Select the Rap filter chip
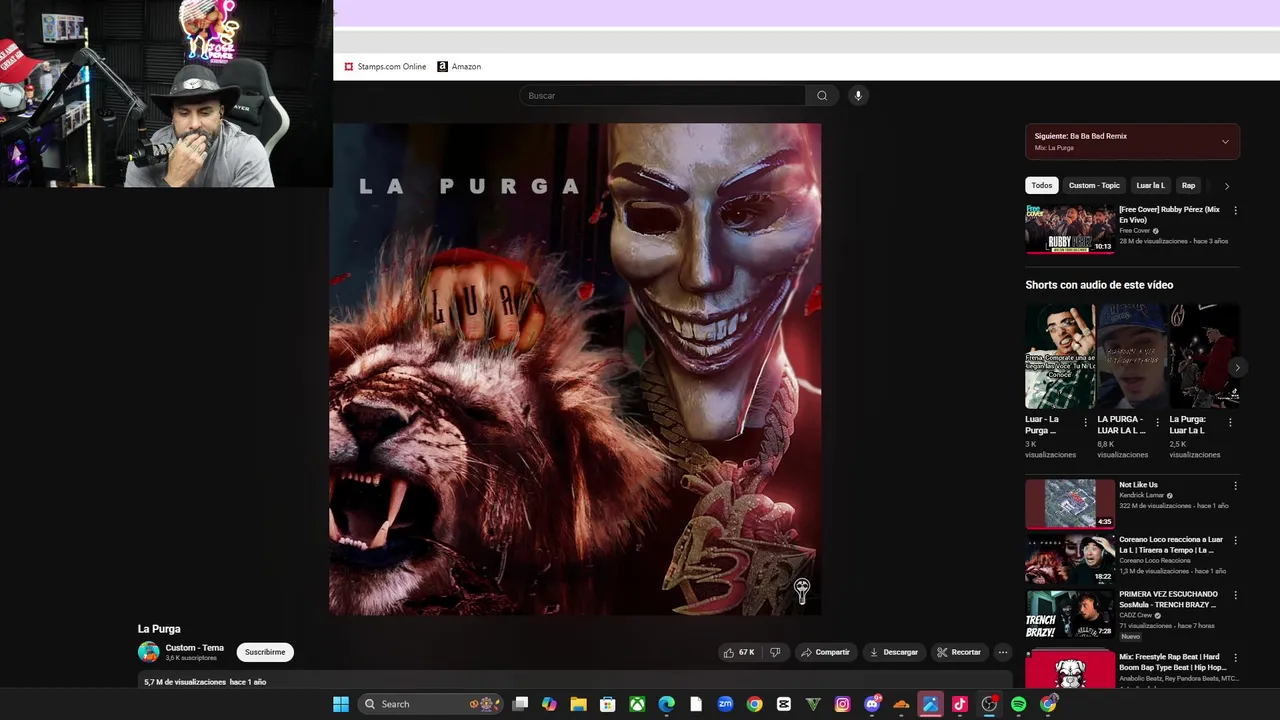Viewport: 1280px width, 720px height. coord(1188,185)
